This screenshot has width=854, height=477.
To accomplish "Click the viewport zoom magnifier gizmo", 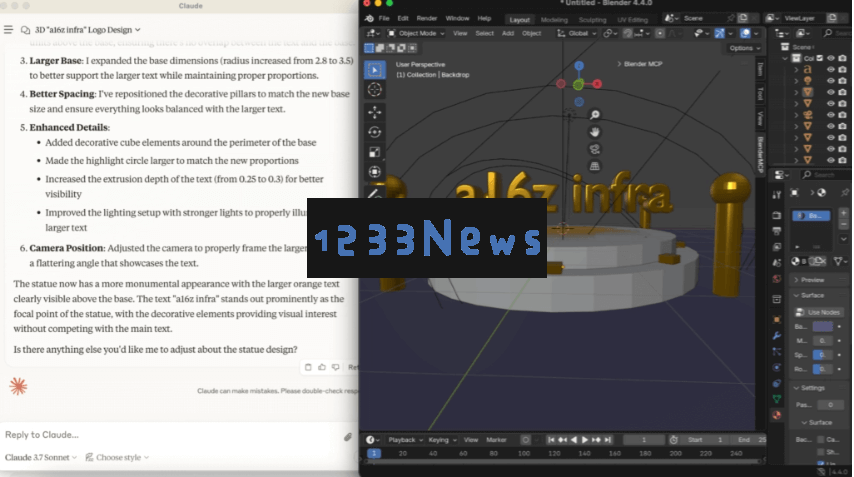I will [x=595, y=115].
